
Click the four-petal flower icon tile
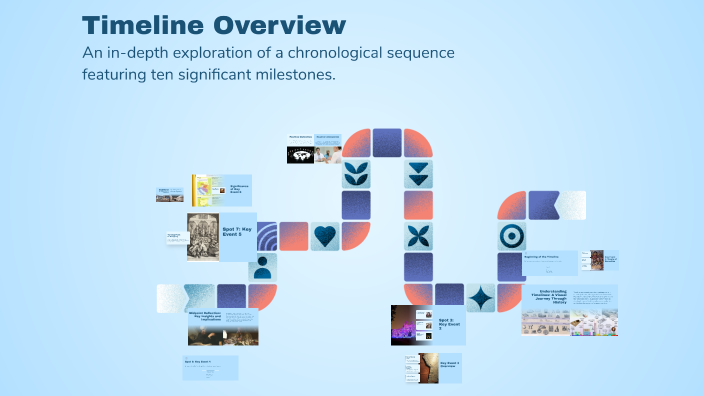coord(418,236)
